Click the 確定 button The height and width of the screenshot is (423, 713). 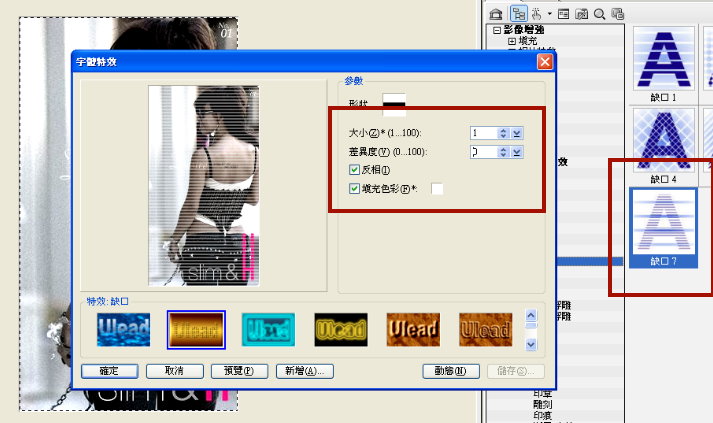coord(110,371)
